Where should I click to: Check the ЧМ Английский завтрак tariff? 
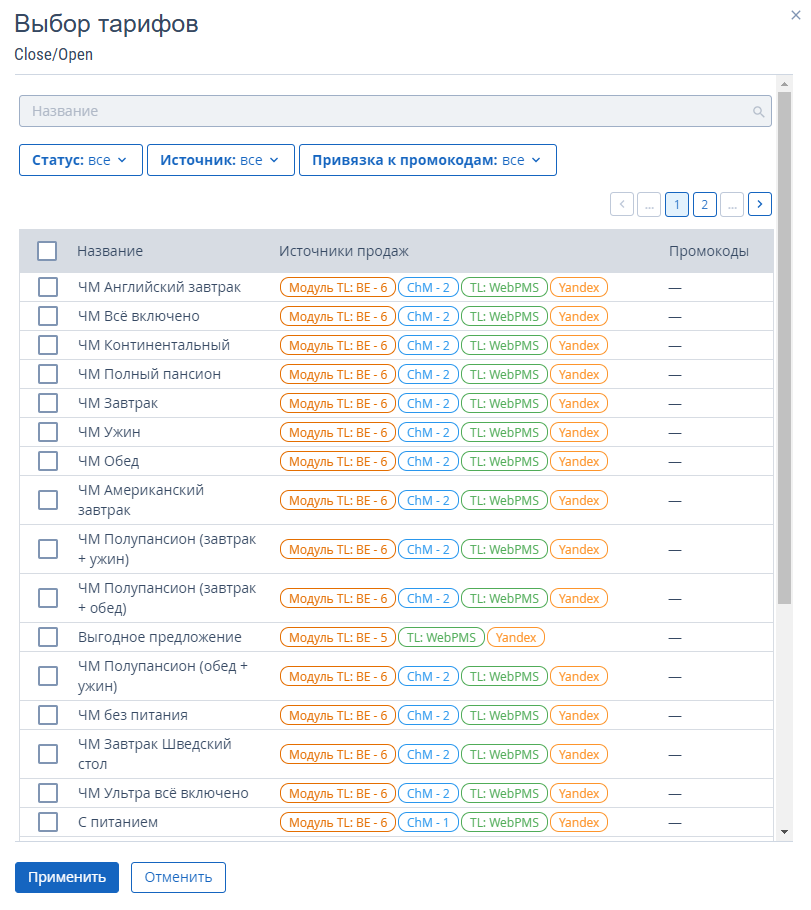[48, 287]
